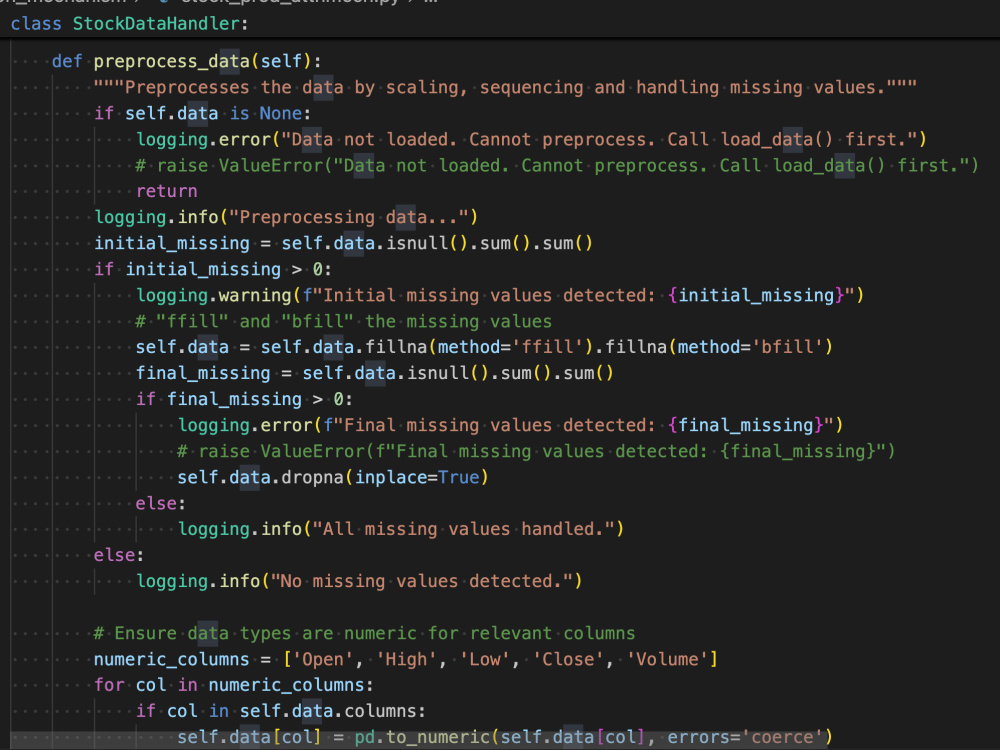Click the line 'if initial_missing > 0:'
Viewport: 1000px width, 750px height.
pyautogui.click(x=213, y=270)
